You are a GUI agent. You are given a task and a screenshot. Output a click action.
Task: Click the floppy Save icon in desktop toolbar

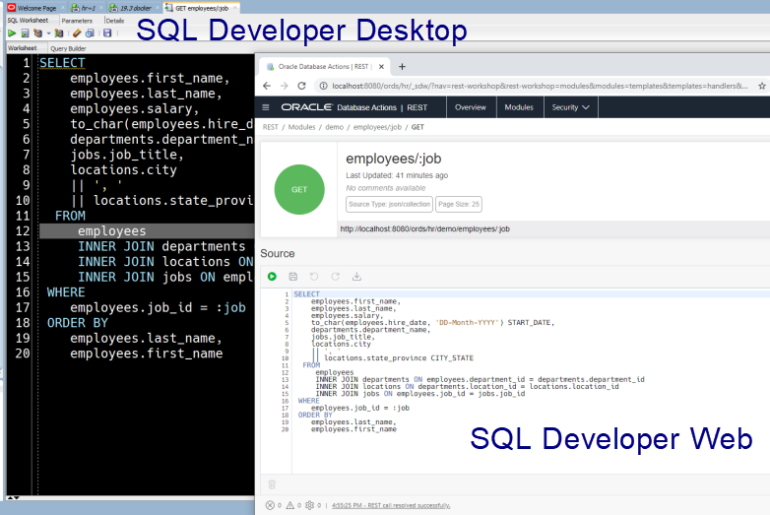(x=107, y=33)
